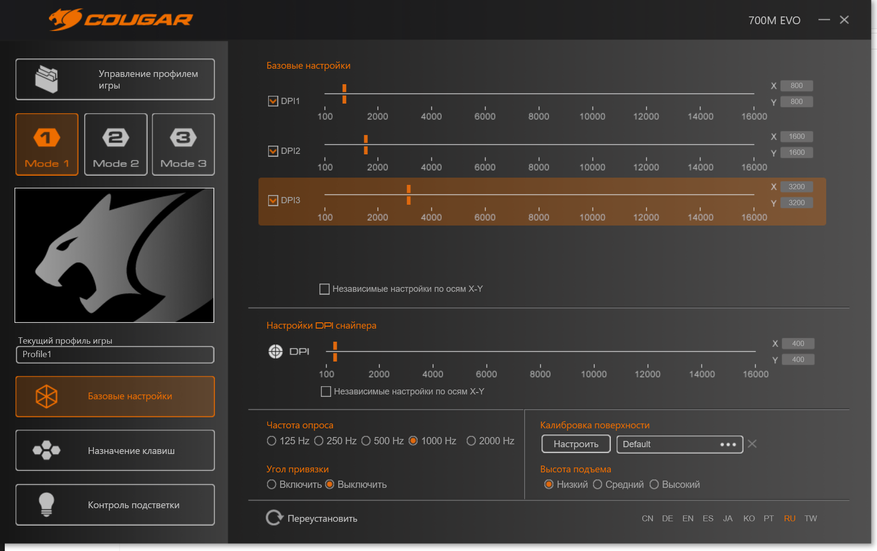This screenshot has width=877, height=551.
Task: Select 1000 Hz polling rate
Action: [413, 441]
